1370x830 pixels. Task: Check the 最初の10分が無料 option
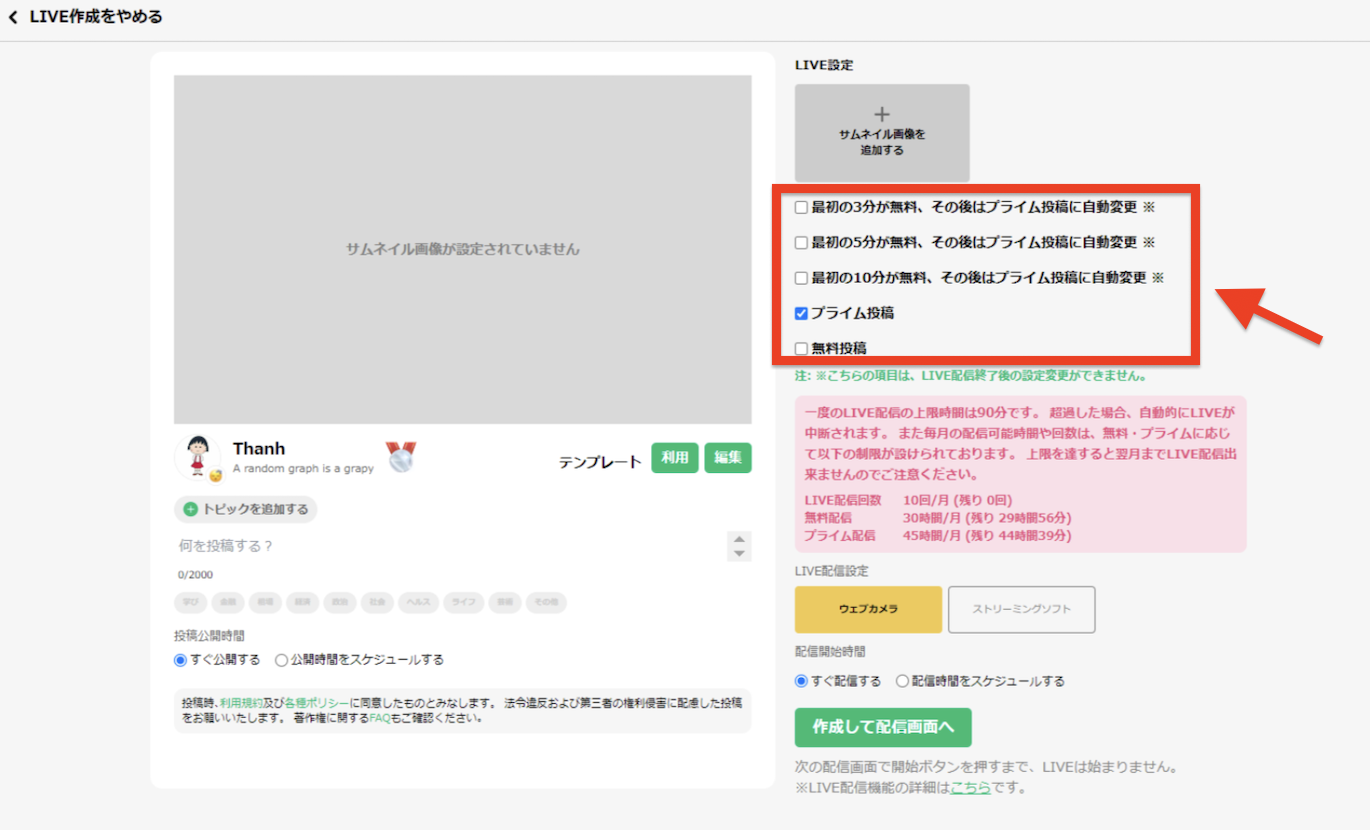[x=801, y=278]
